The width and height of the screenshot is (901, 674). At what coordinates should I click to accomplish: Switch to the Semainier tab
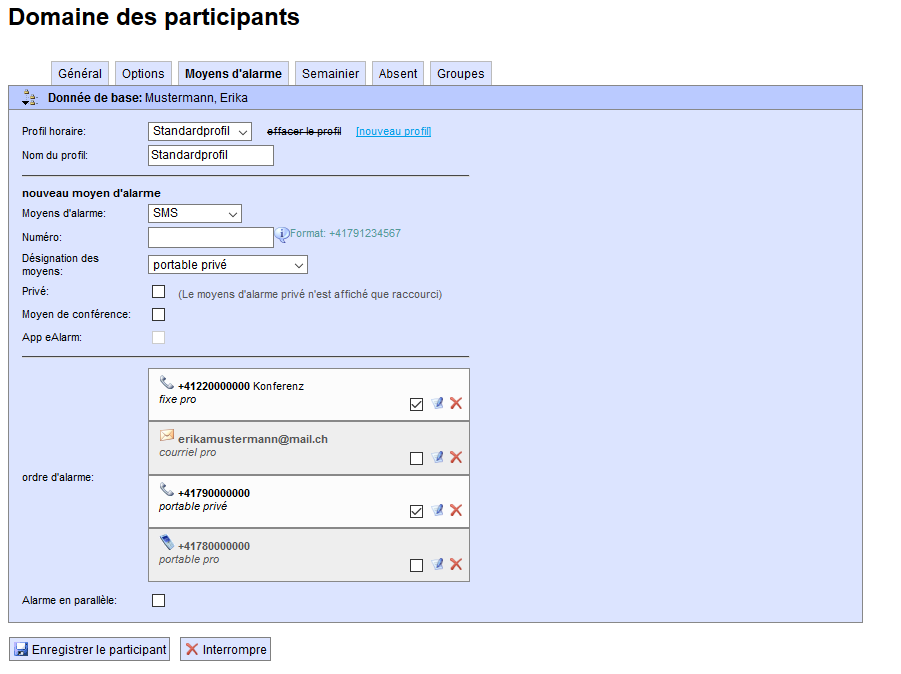330,74
